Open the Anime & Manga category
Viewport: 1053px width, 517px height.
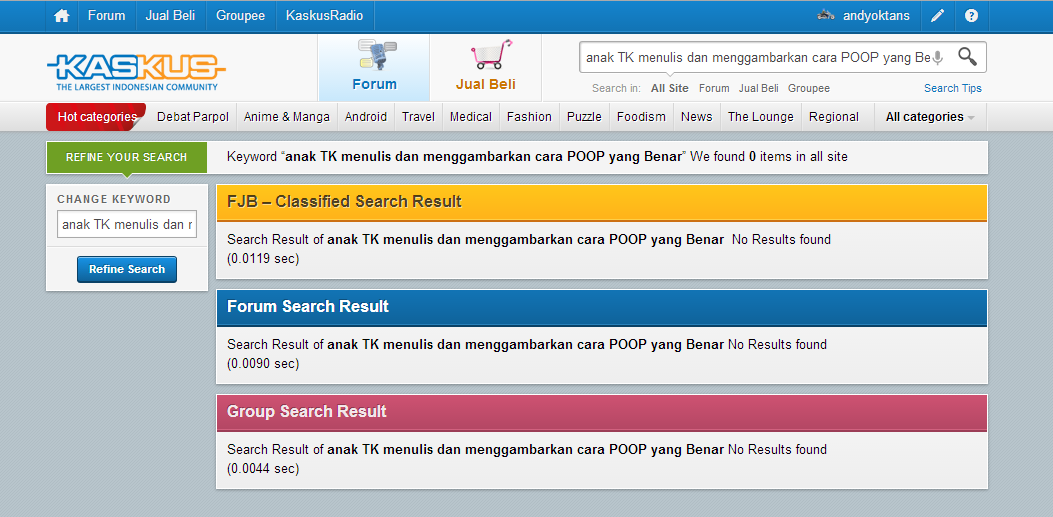[x=287, y=117]
